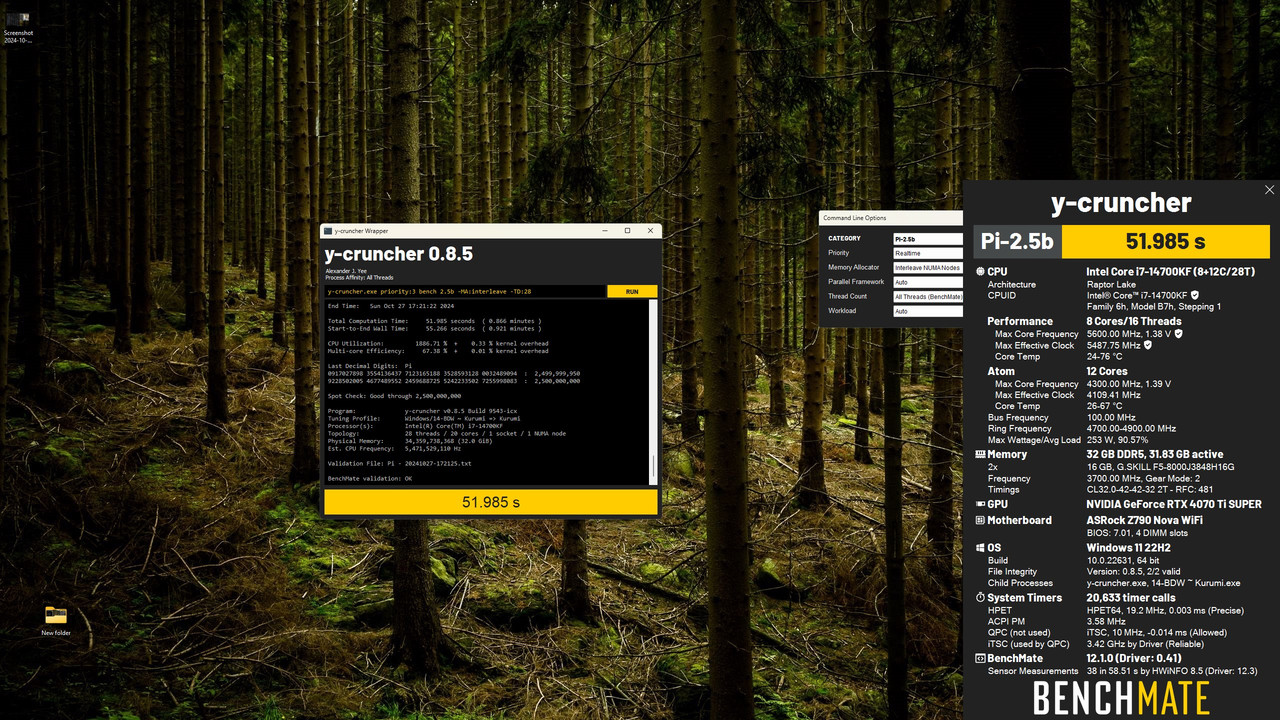Screen dimensions: 1280x720
Task: Click the 'BenchMate validation: OK' console line
Action: [370, 479]
